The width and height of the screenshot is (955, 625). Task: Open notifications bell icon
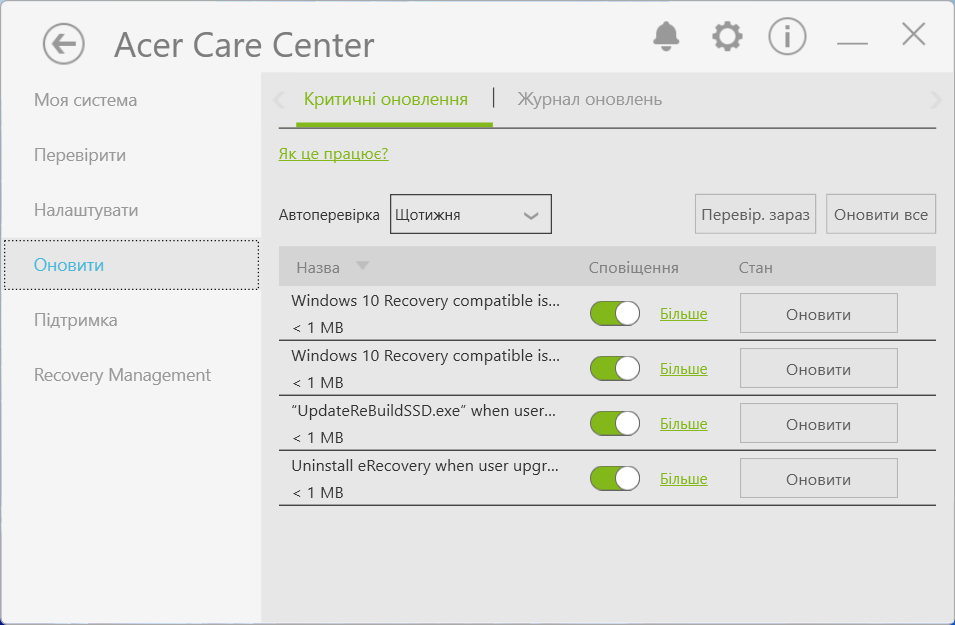tap(666, 37)
